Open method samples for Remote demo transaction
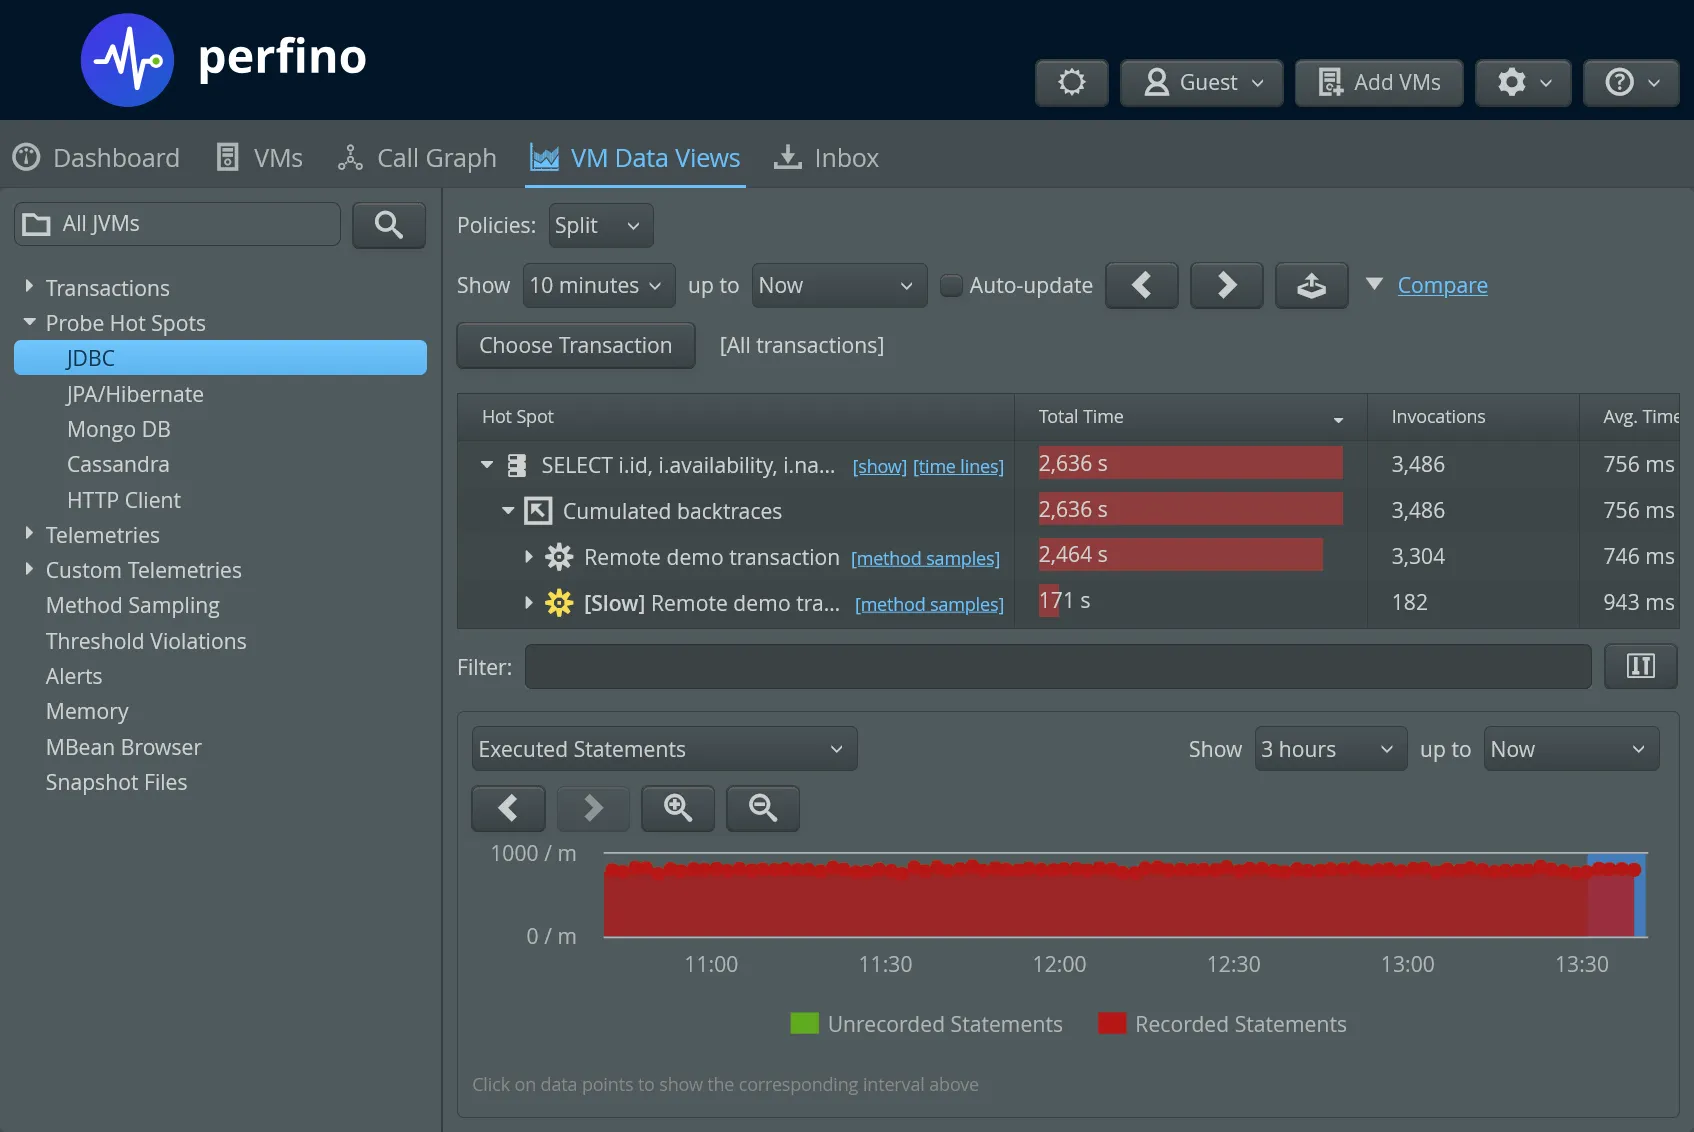The height and width of the screenshot is (1132, 1694). tap(925, 558)
